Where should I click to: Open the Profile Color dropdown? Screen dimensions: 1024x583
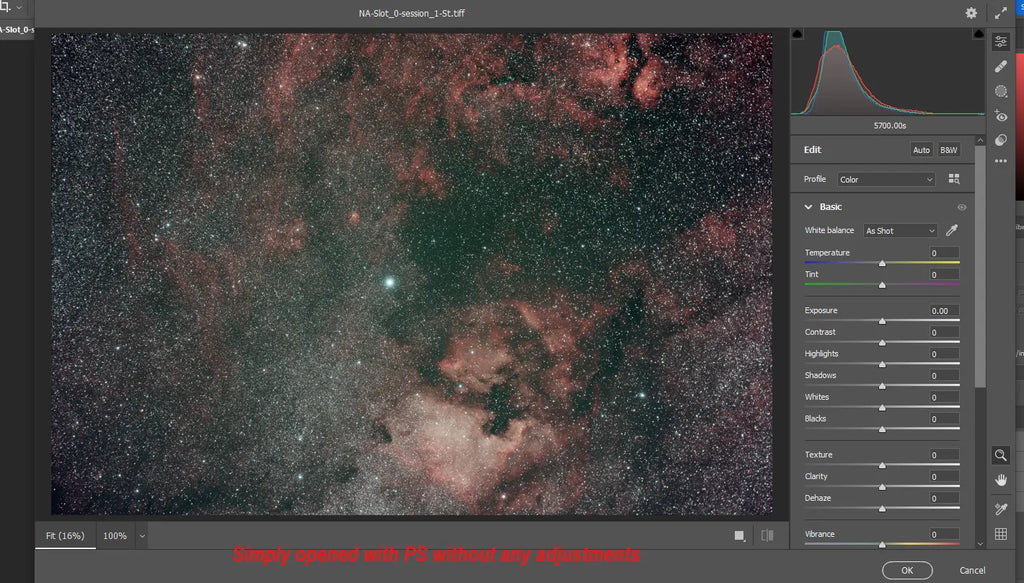click(886, 180)
